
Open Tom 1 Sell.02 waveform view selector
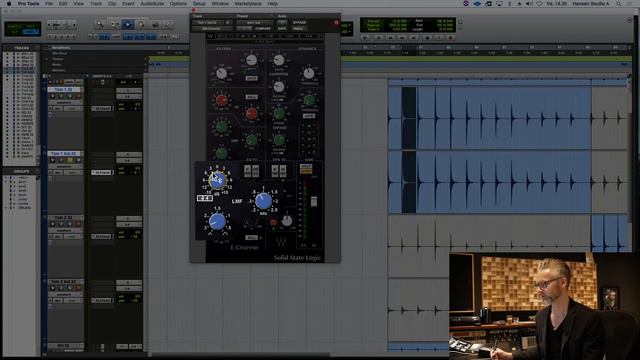click(64, 167)
